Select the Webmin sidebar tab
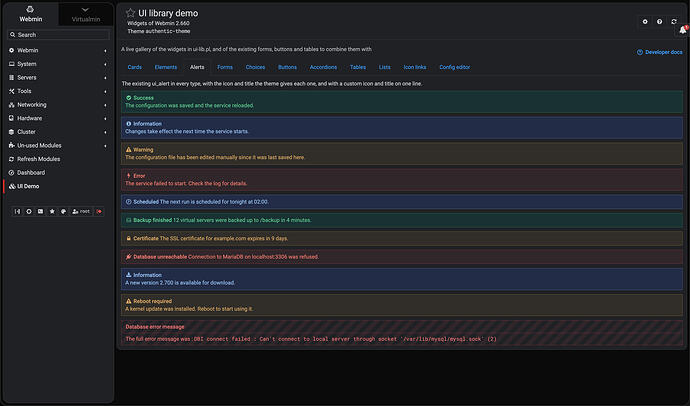690x406 pixels. pyautogui.click(x=31, y=15)
